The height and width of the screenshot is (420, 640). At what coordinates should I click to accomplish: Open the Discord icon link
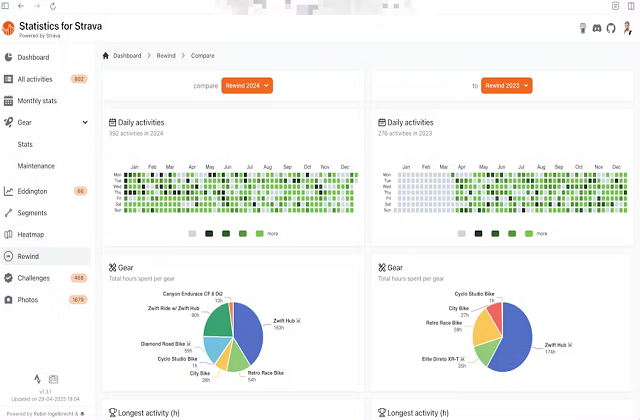(597, 28)
